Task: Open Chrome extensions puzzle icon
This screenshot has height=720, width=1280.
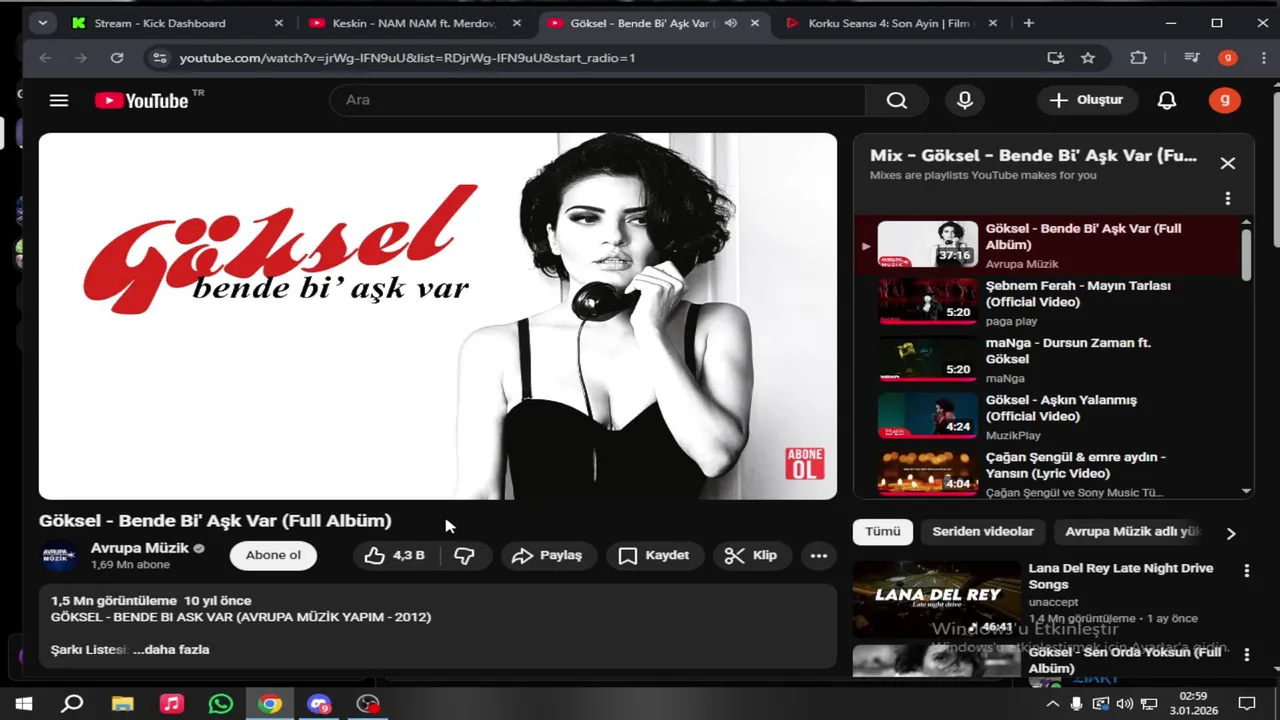Action: [1138, 58]
